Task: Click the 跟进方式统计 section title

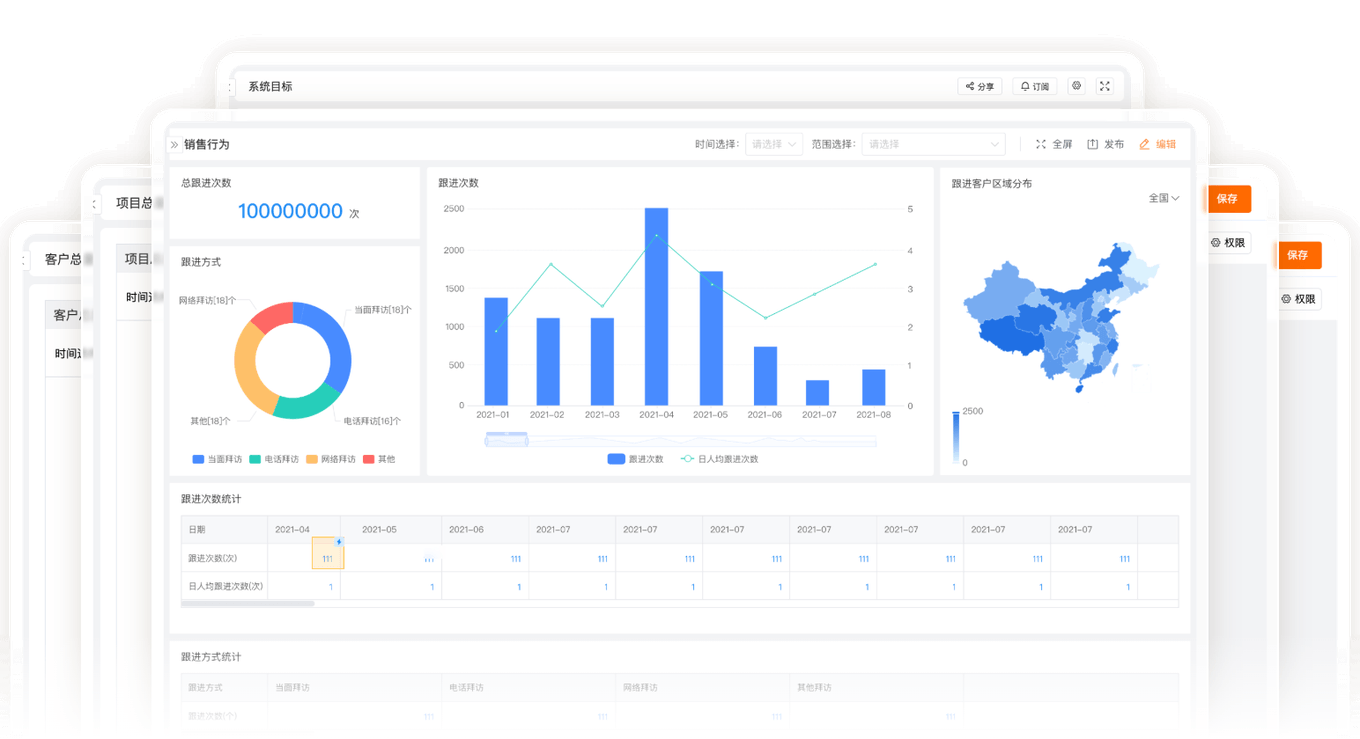Action: [211, 657]
